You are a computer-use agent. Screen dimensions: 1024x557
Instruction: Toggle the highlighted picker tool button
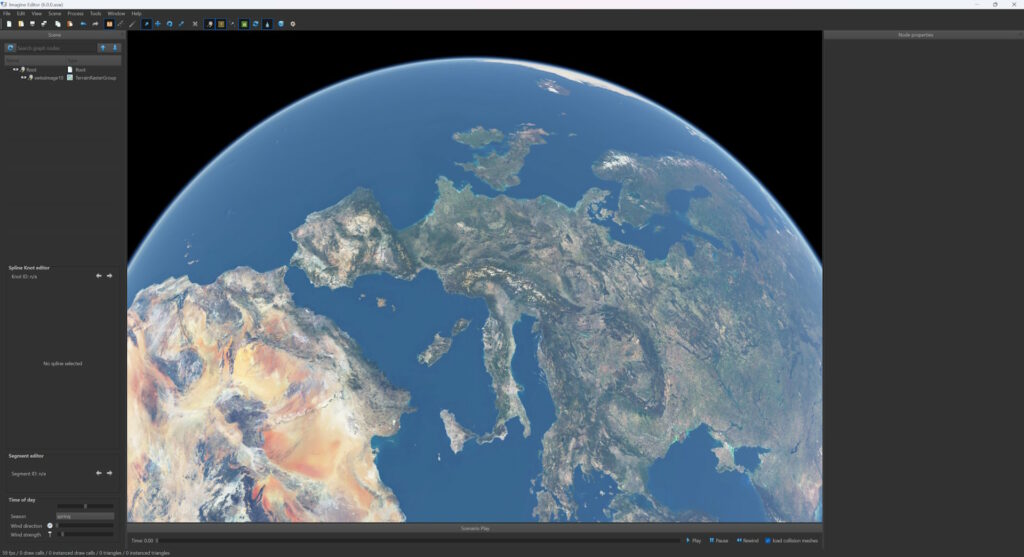[146, 24]
